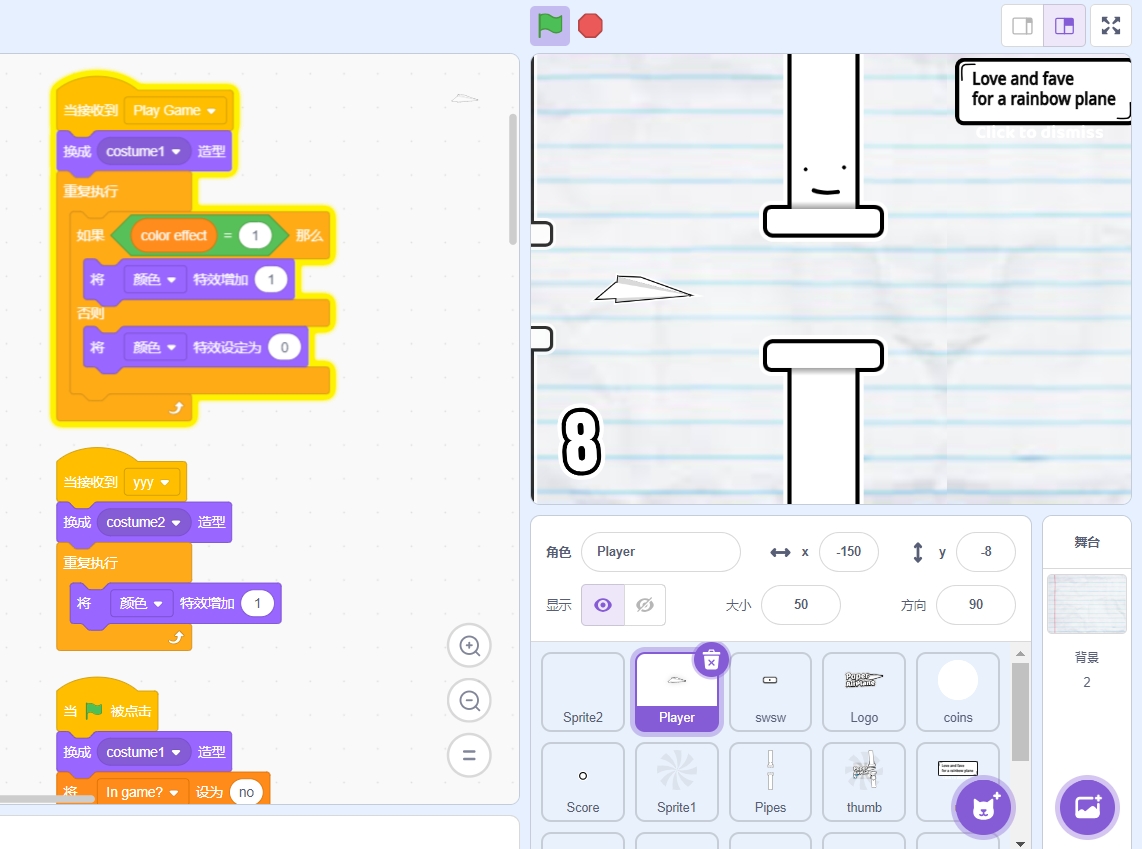Select the stage backdrop thumbnail
1142x849 pixels.
tap(1087, 604)
